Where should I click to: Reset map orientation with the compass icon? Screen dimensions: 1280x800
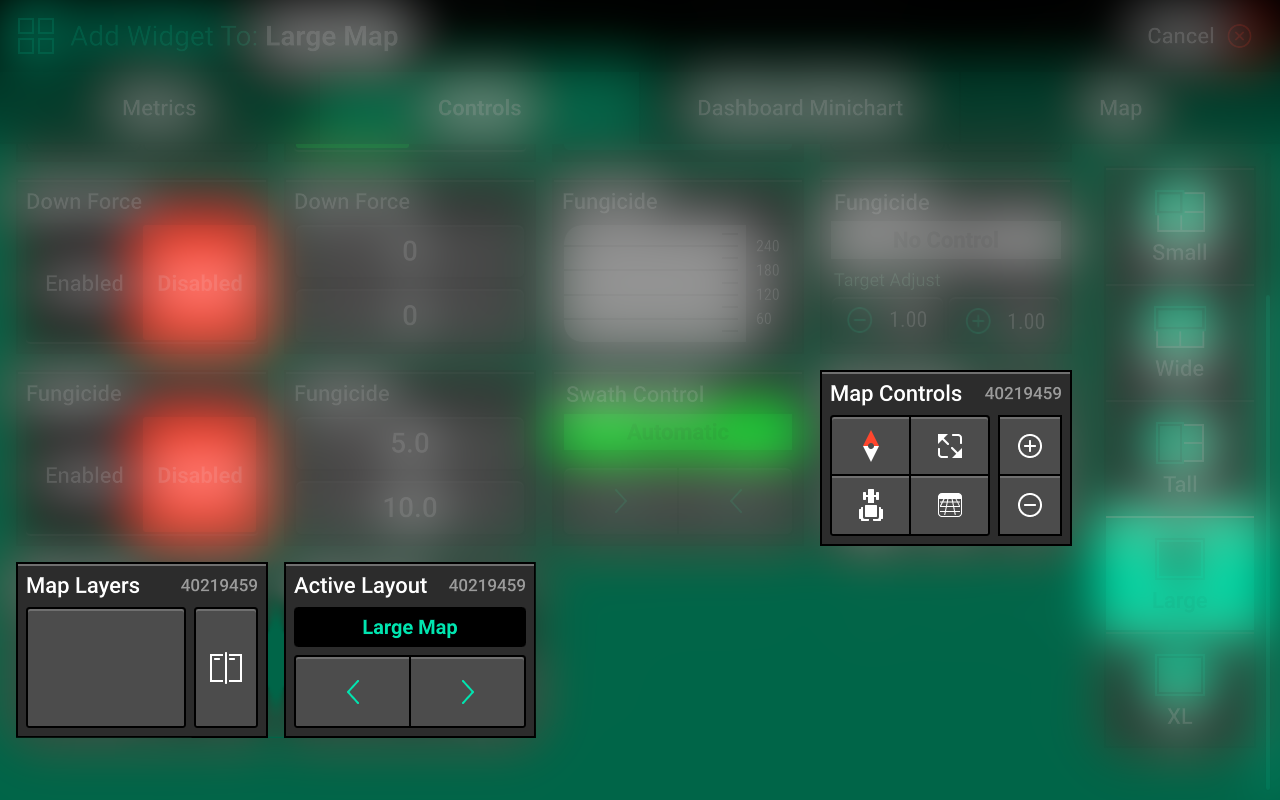870,445
